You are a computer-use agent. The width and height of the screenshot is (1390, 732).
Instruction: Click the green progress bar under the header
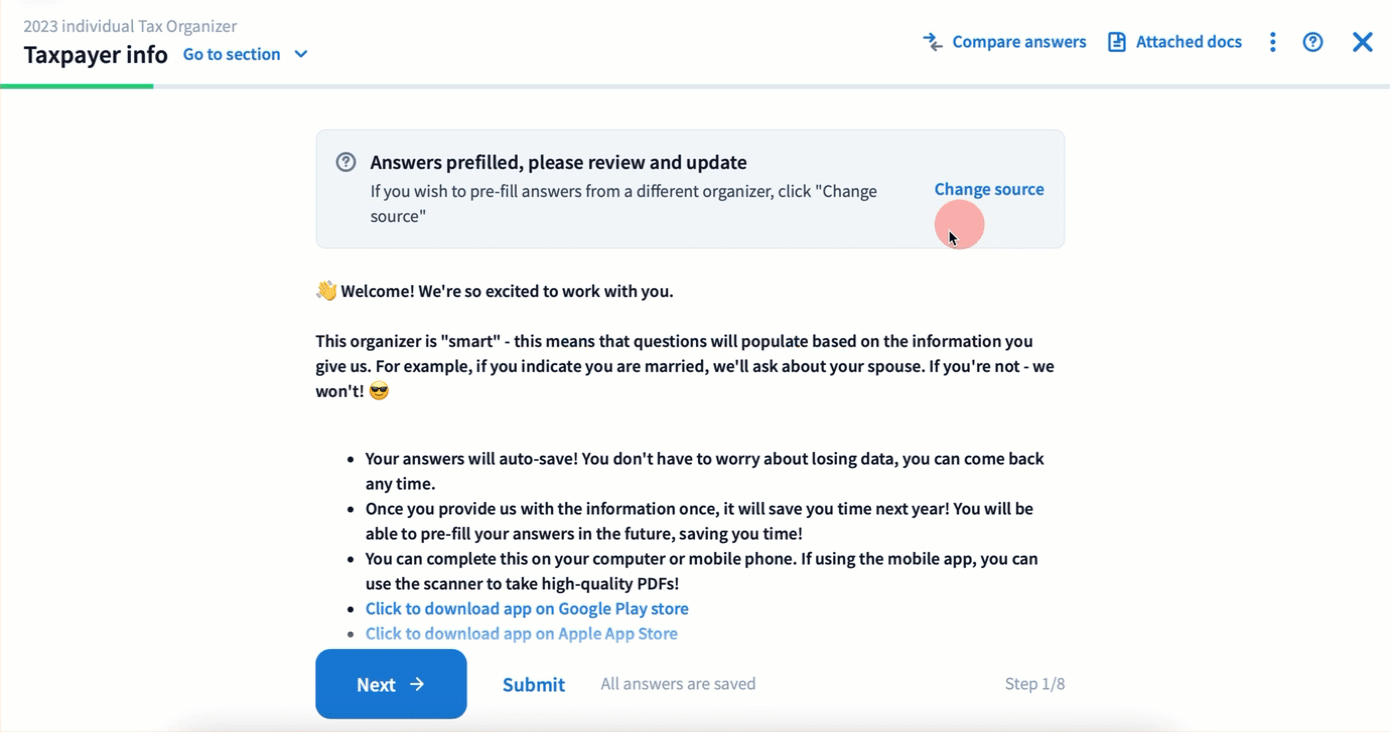pos(77,86)
